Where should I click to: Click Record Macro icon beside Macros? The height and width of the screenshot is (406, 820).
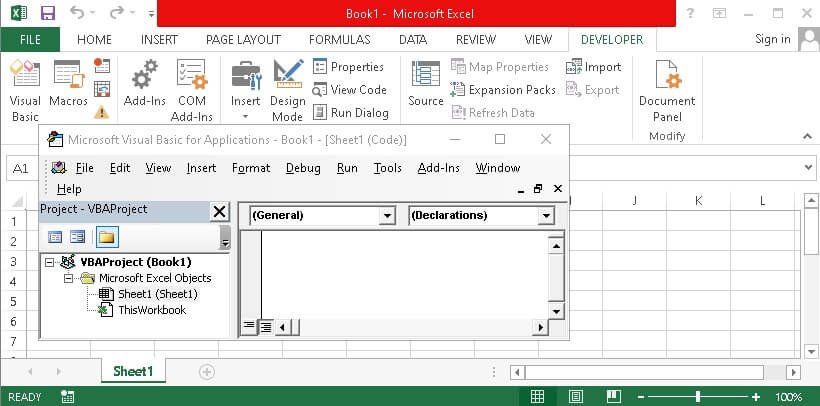pos(102,65)
